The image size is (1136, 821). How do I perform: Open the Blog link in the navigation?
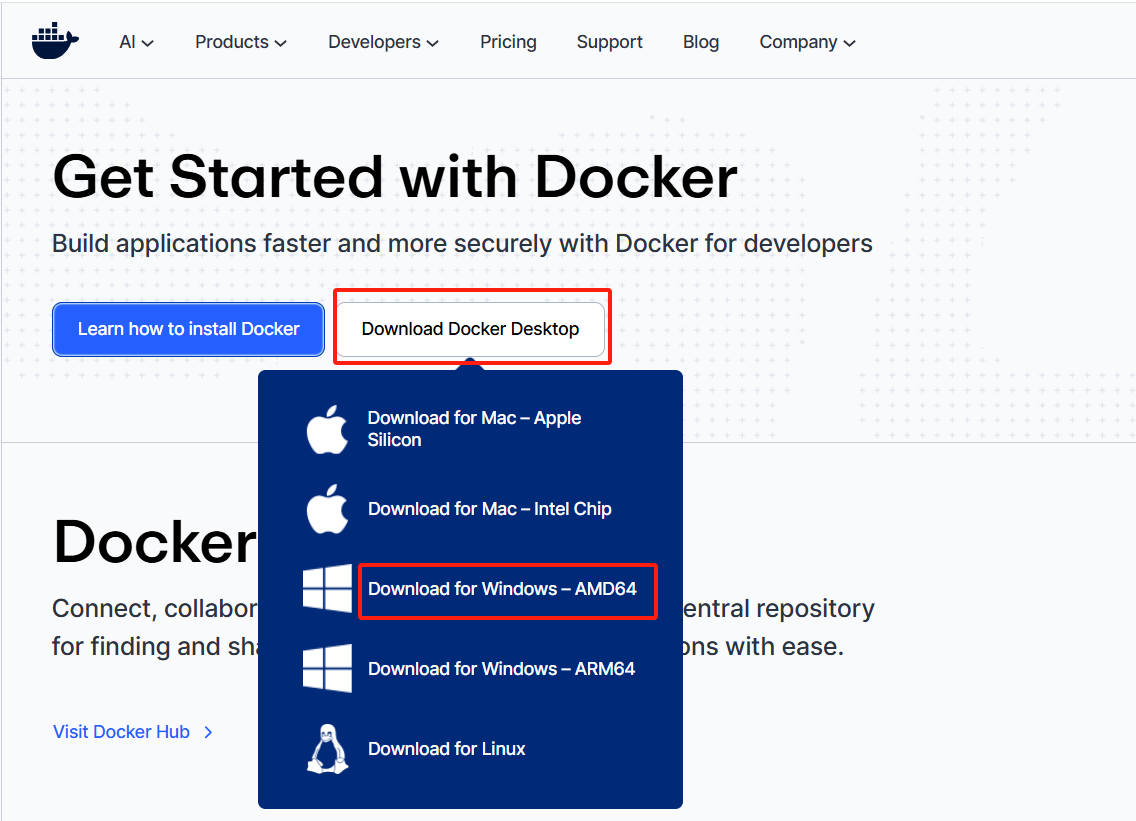[x=701, y=42]
